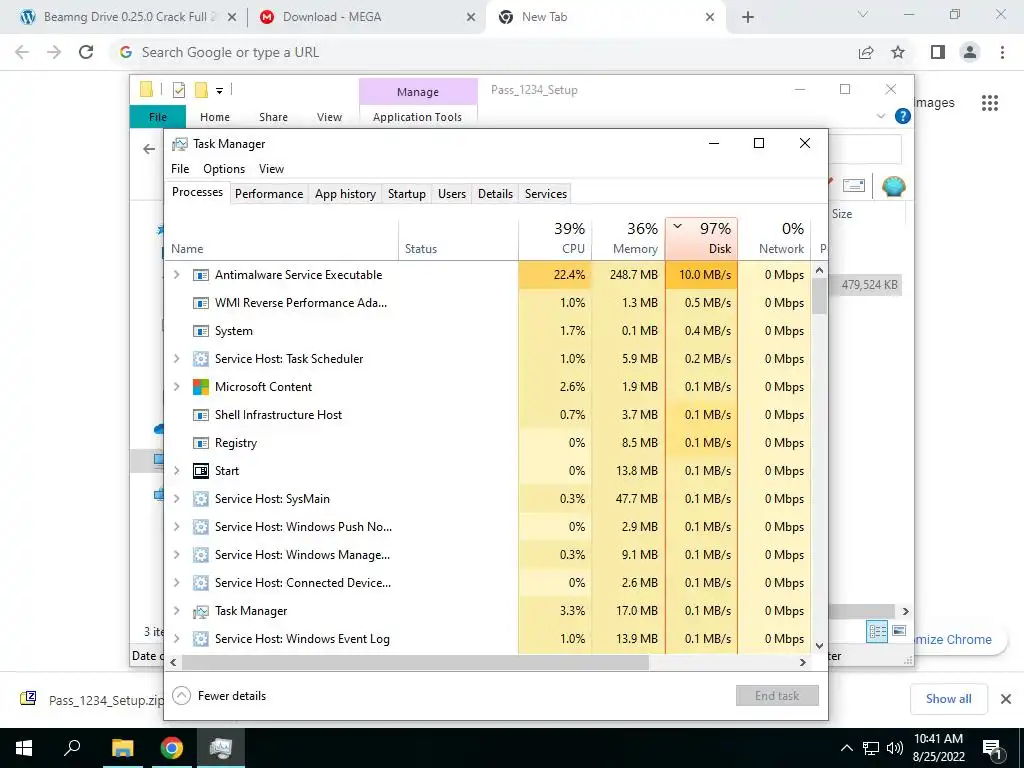This screenshot has height=768, width=1024.
Task: Open the Windows Start button
Action: [24, 748]
